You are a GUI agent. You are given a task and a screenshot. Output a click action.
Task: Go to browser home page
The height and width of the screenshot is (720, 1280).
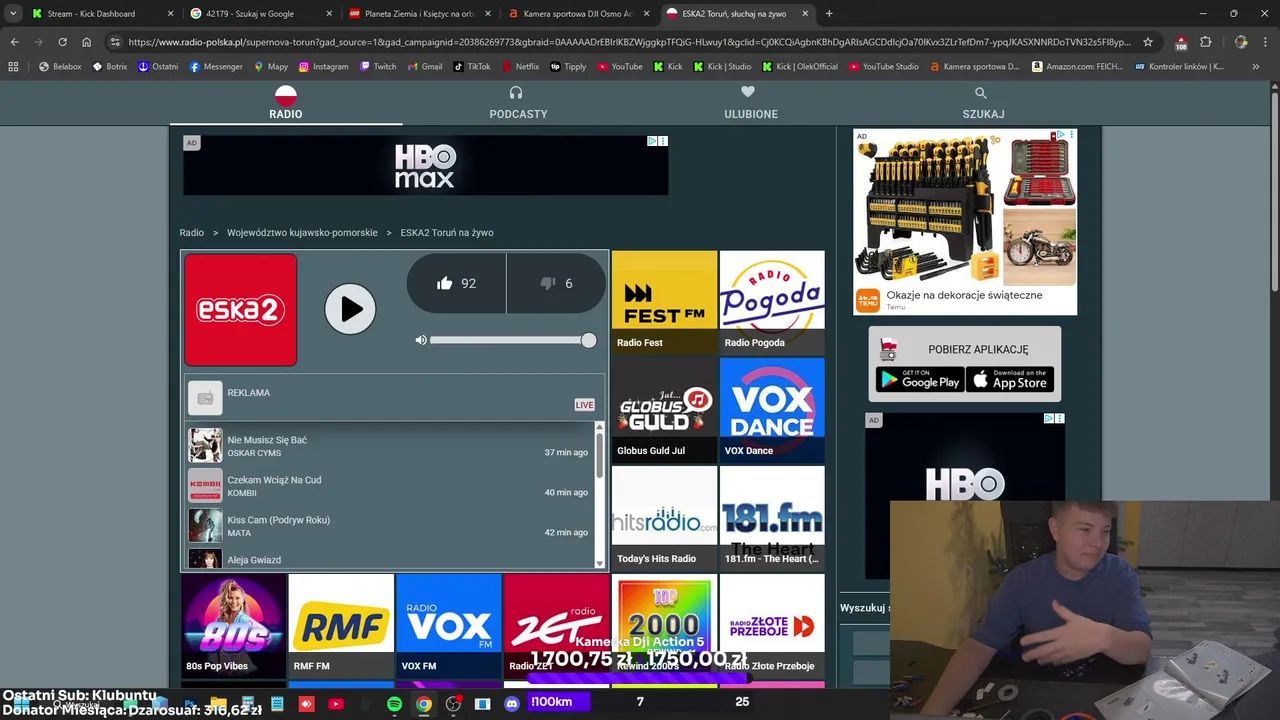coord(86,42)
